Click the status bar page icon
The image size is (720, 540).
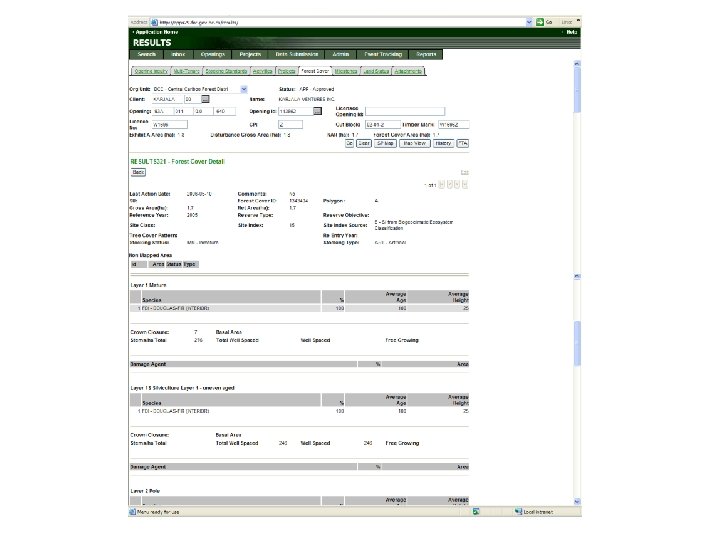click(x=133, y=512)
